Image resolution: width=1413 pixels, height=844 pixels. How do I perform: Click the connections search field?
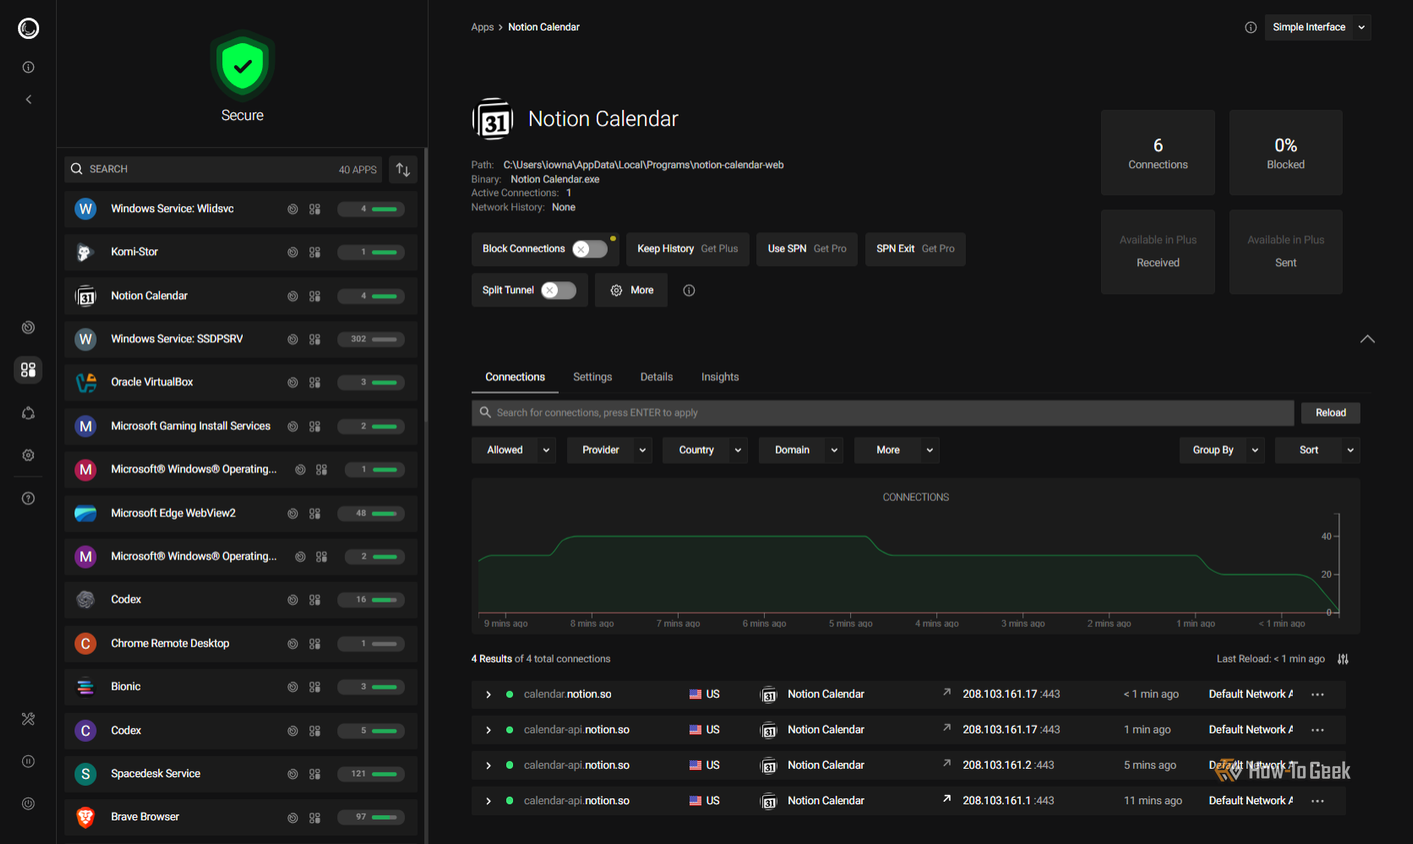tap(883, 413)
